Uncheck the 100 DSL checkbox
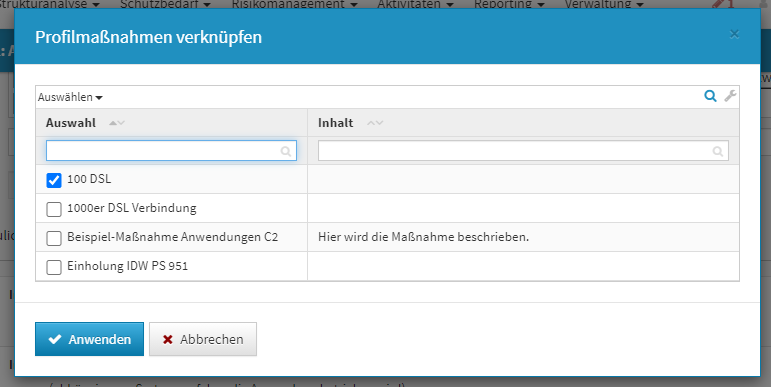Viewport: 771px width, 387px height. 54,180
